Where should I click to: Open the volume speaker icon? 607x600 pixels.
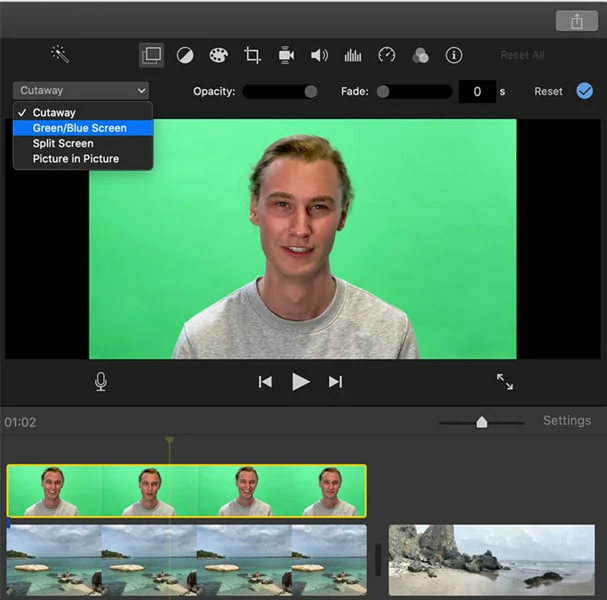pyautogui.click(x=319, y=55)
